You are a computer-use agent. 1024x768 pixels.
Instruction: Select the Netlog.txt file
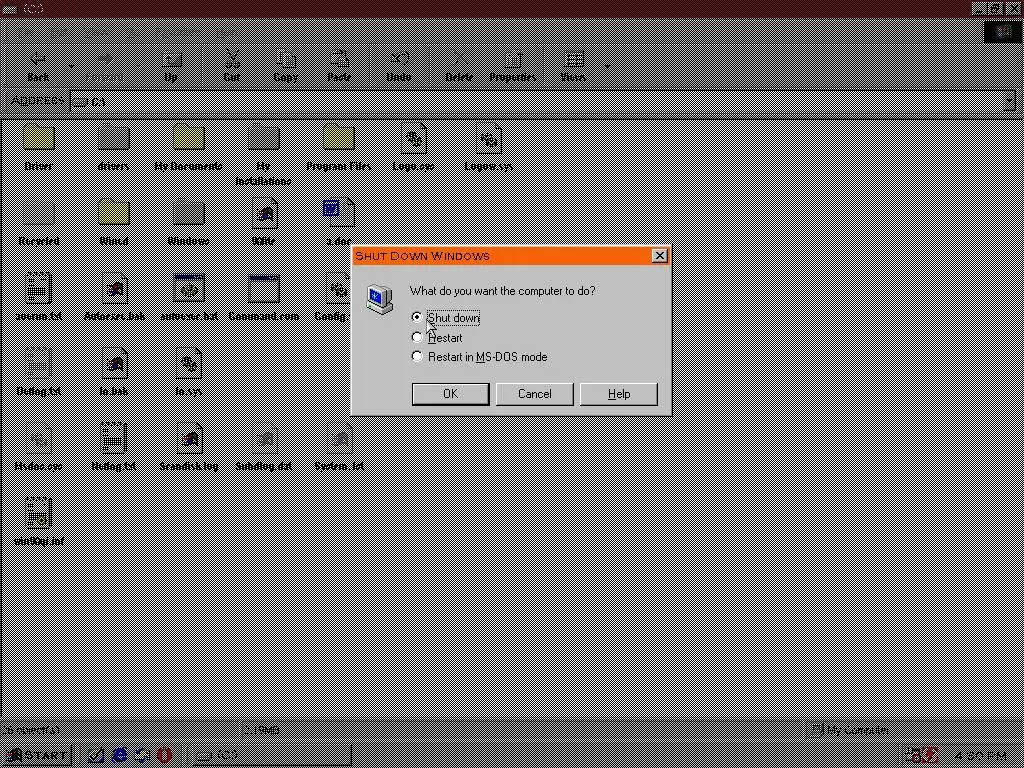coord(114,448)
